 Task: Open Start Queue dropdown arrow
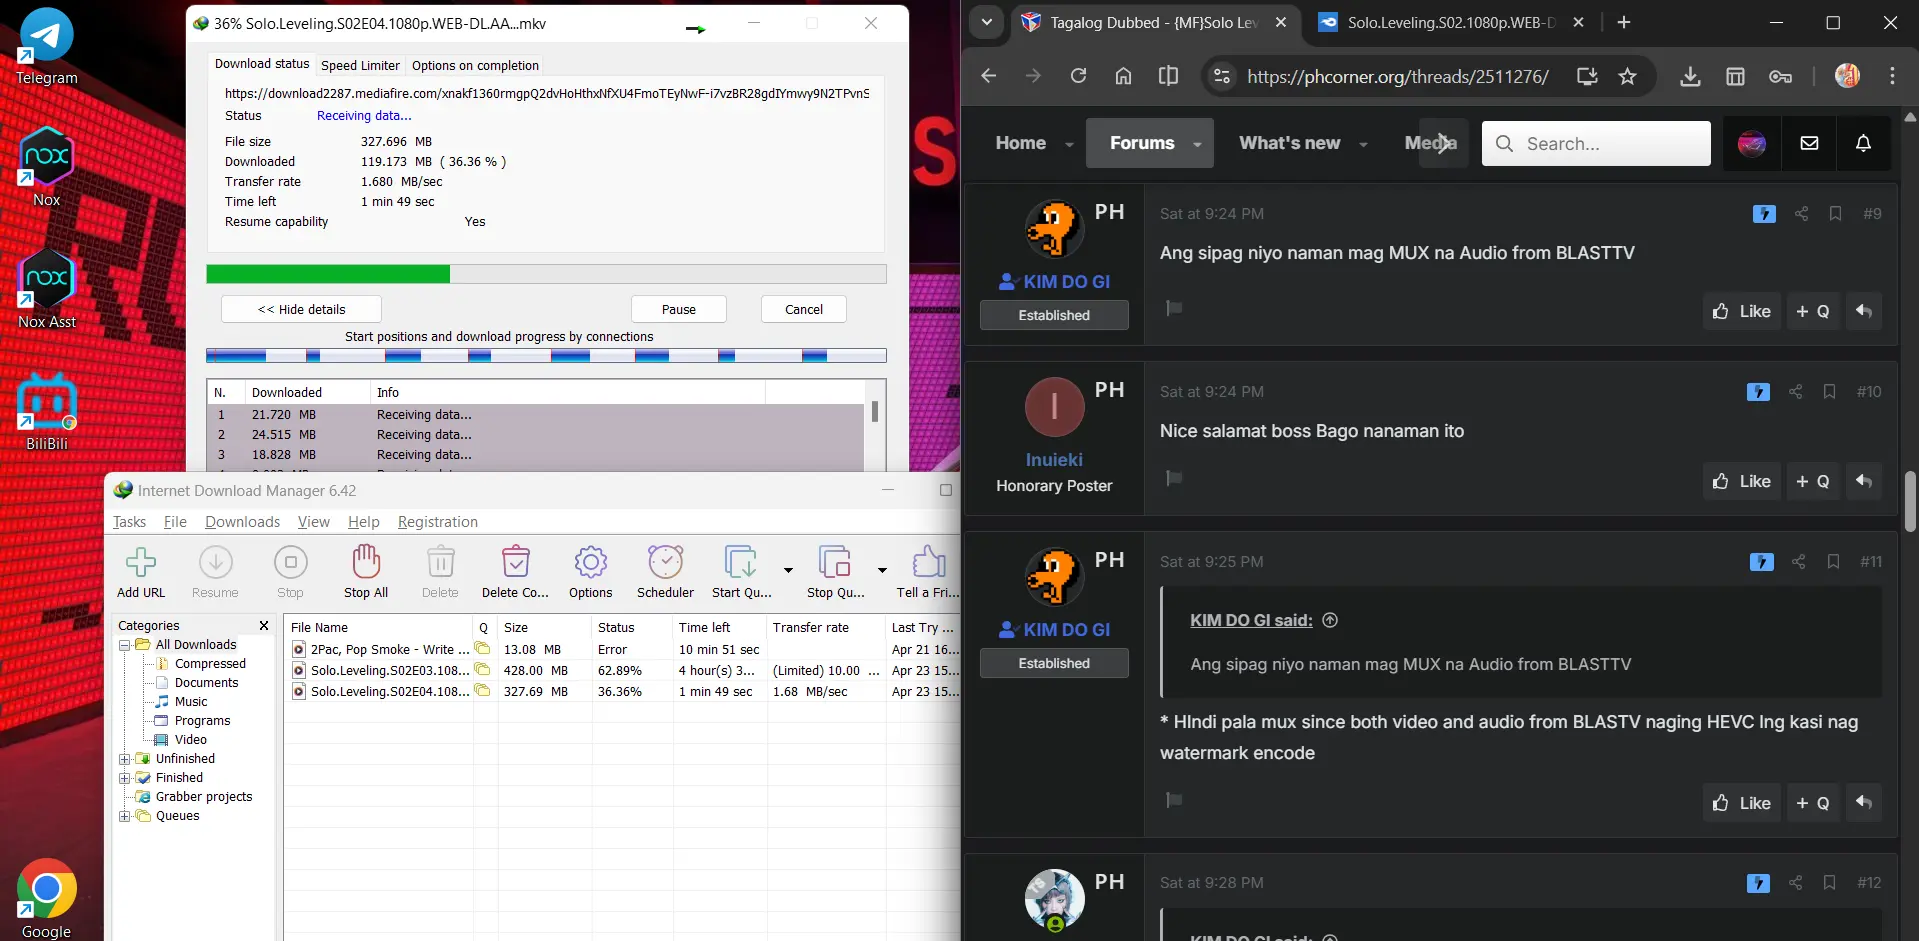point(788,570)
